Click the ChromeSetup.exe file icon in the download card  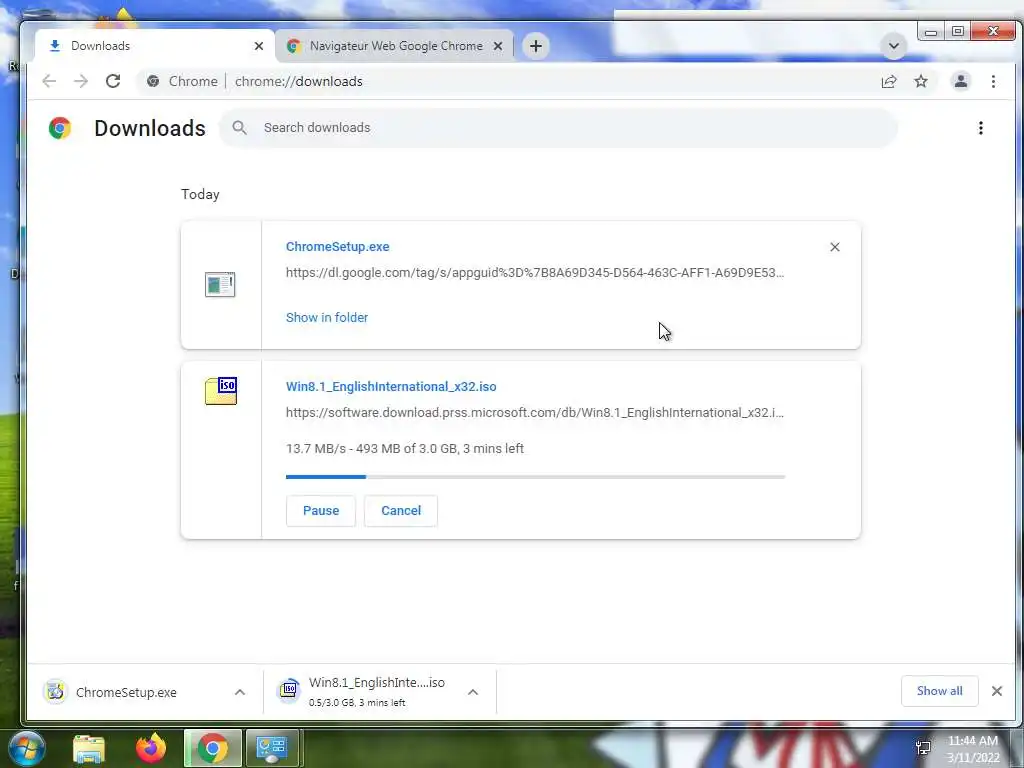(x=220, y=285)
